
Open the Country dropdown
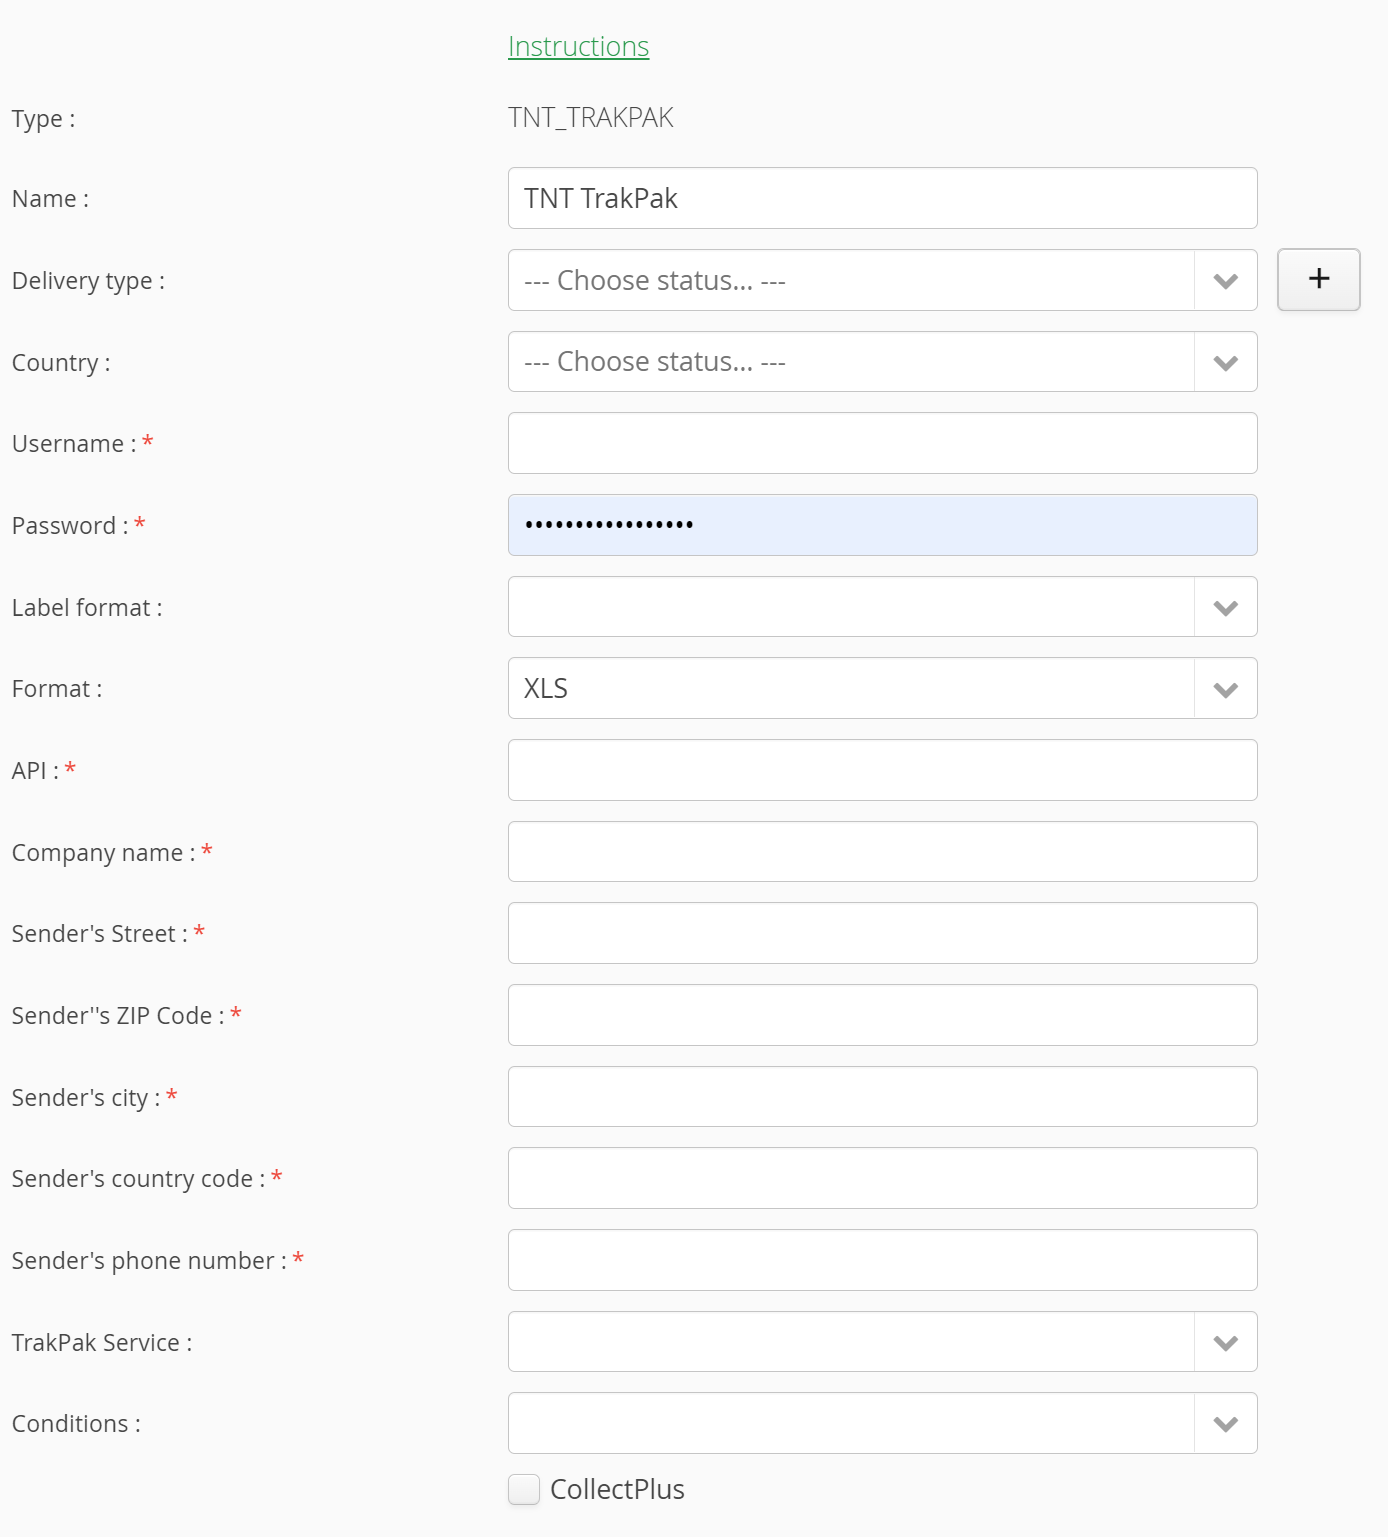coord(882,362)
